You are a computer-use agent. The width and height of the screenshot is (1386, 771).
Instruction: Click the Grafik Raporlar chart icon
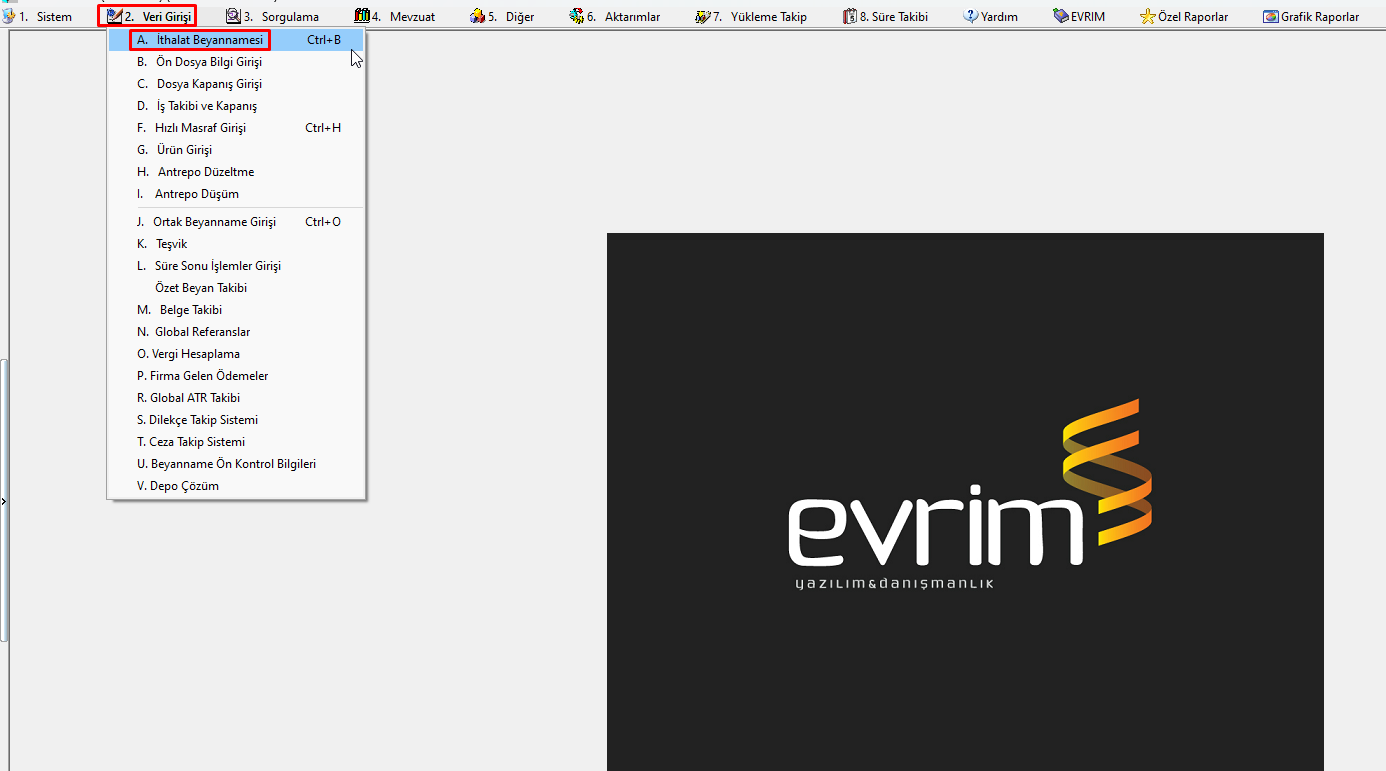(x=1271, y=16)
